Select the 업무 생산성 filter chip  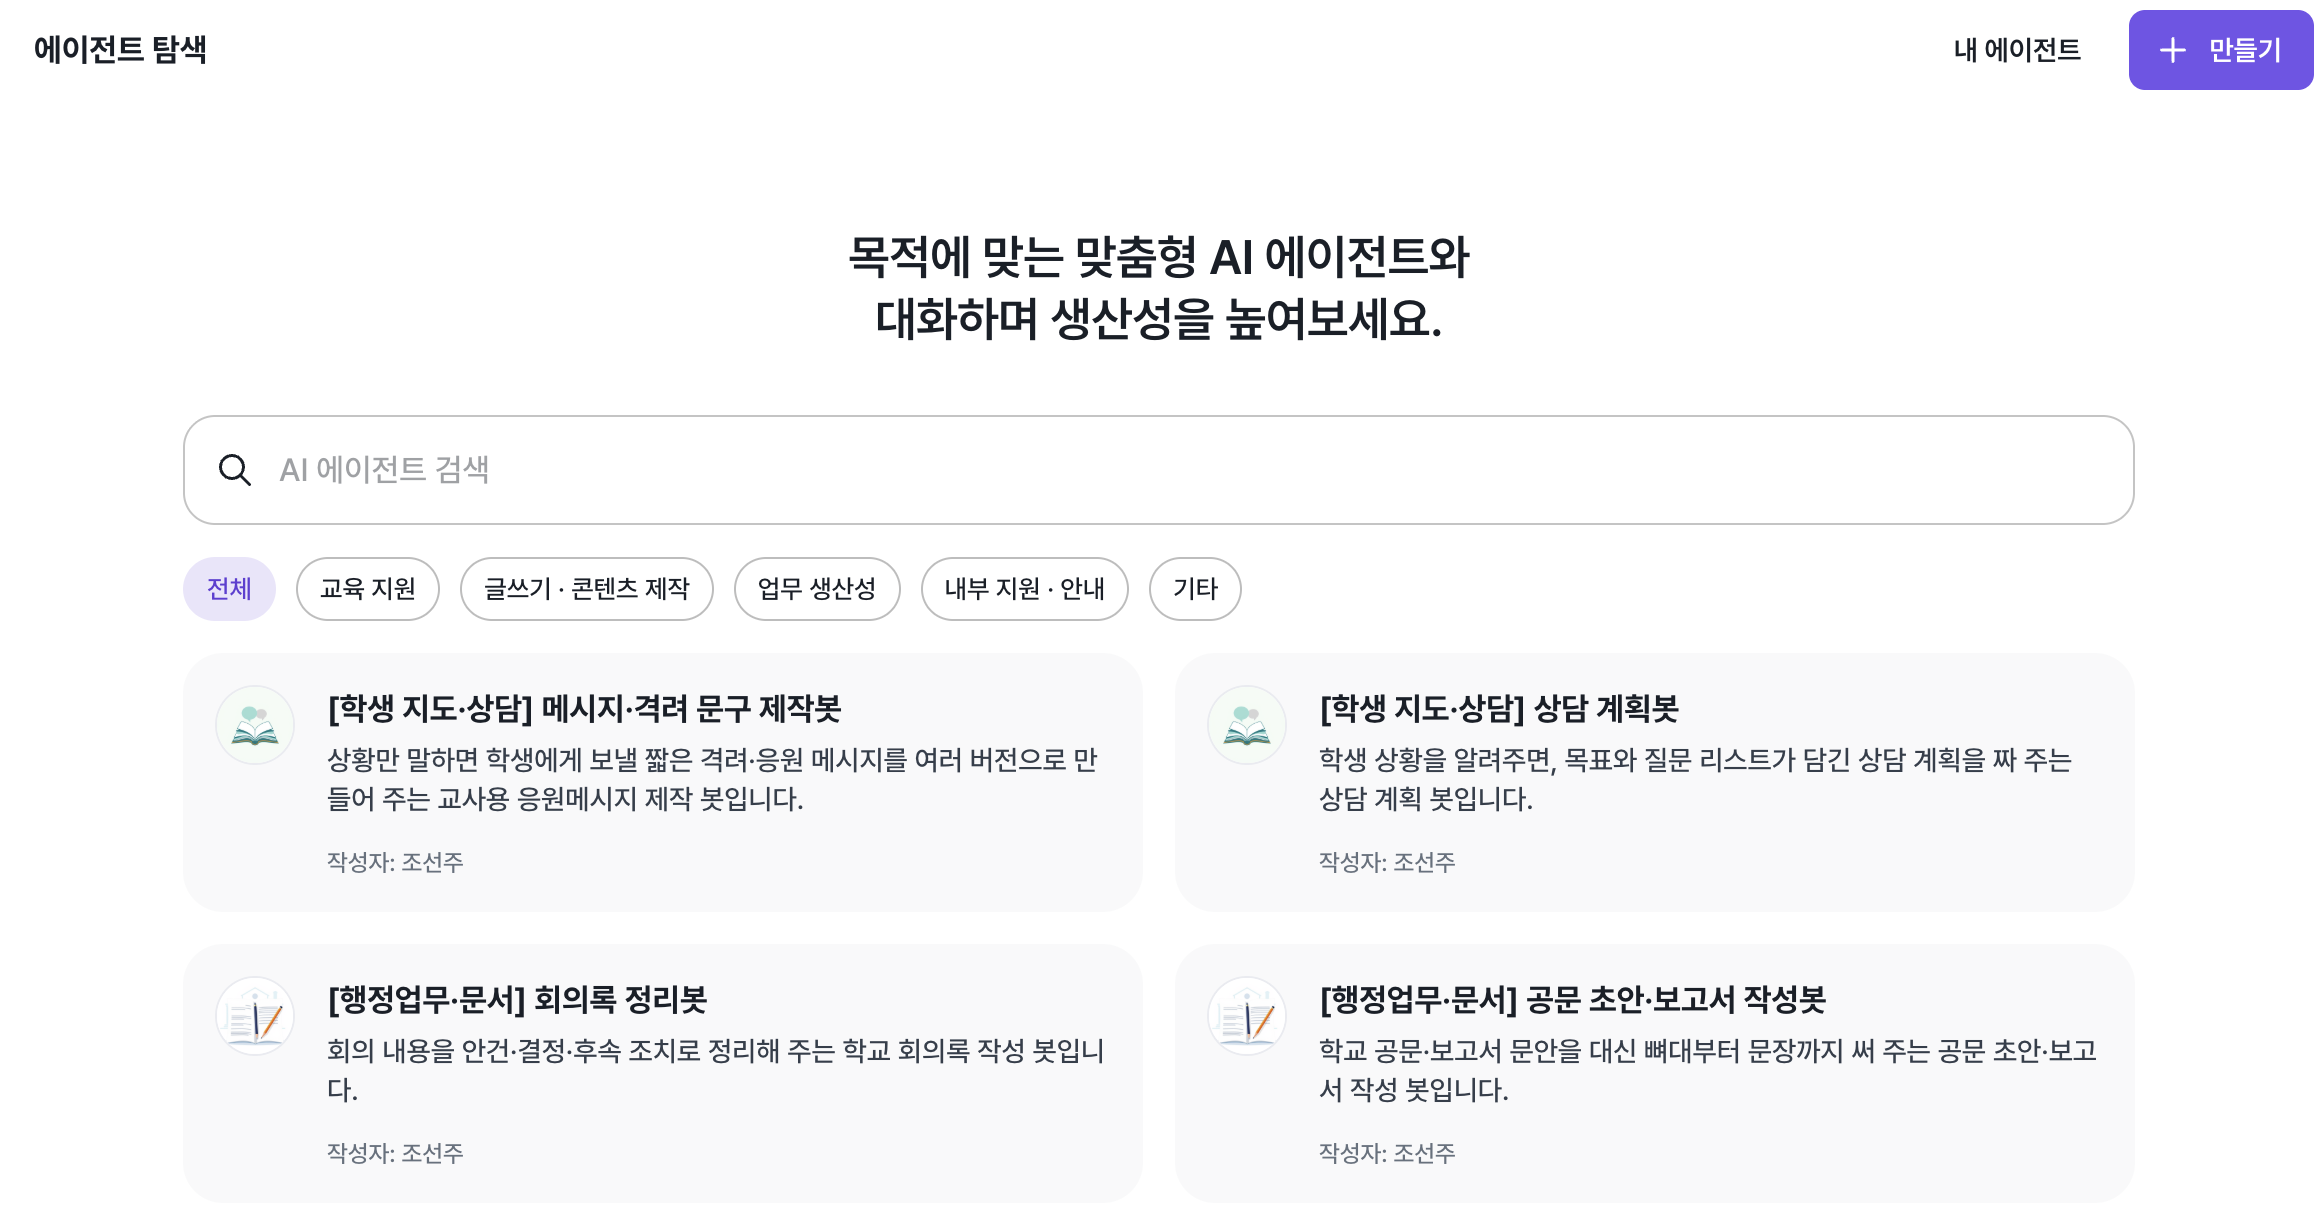[x=816, y=589]
